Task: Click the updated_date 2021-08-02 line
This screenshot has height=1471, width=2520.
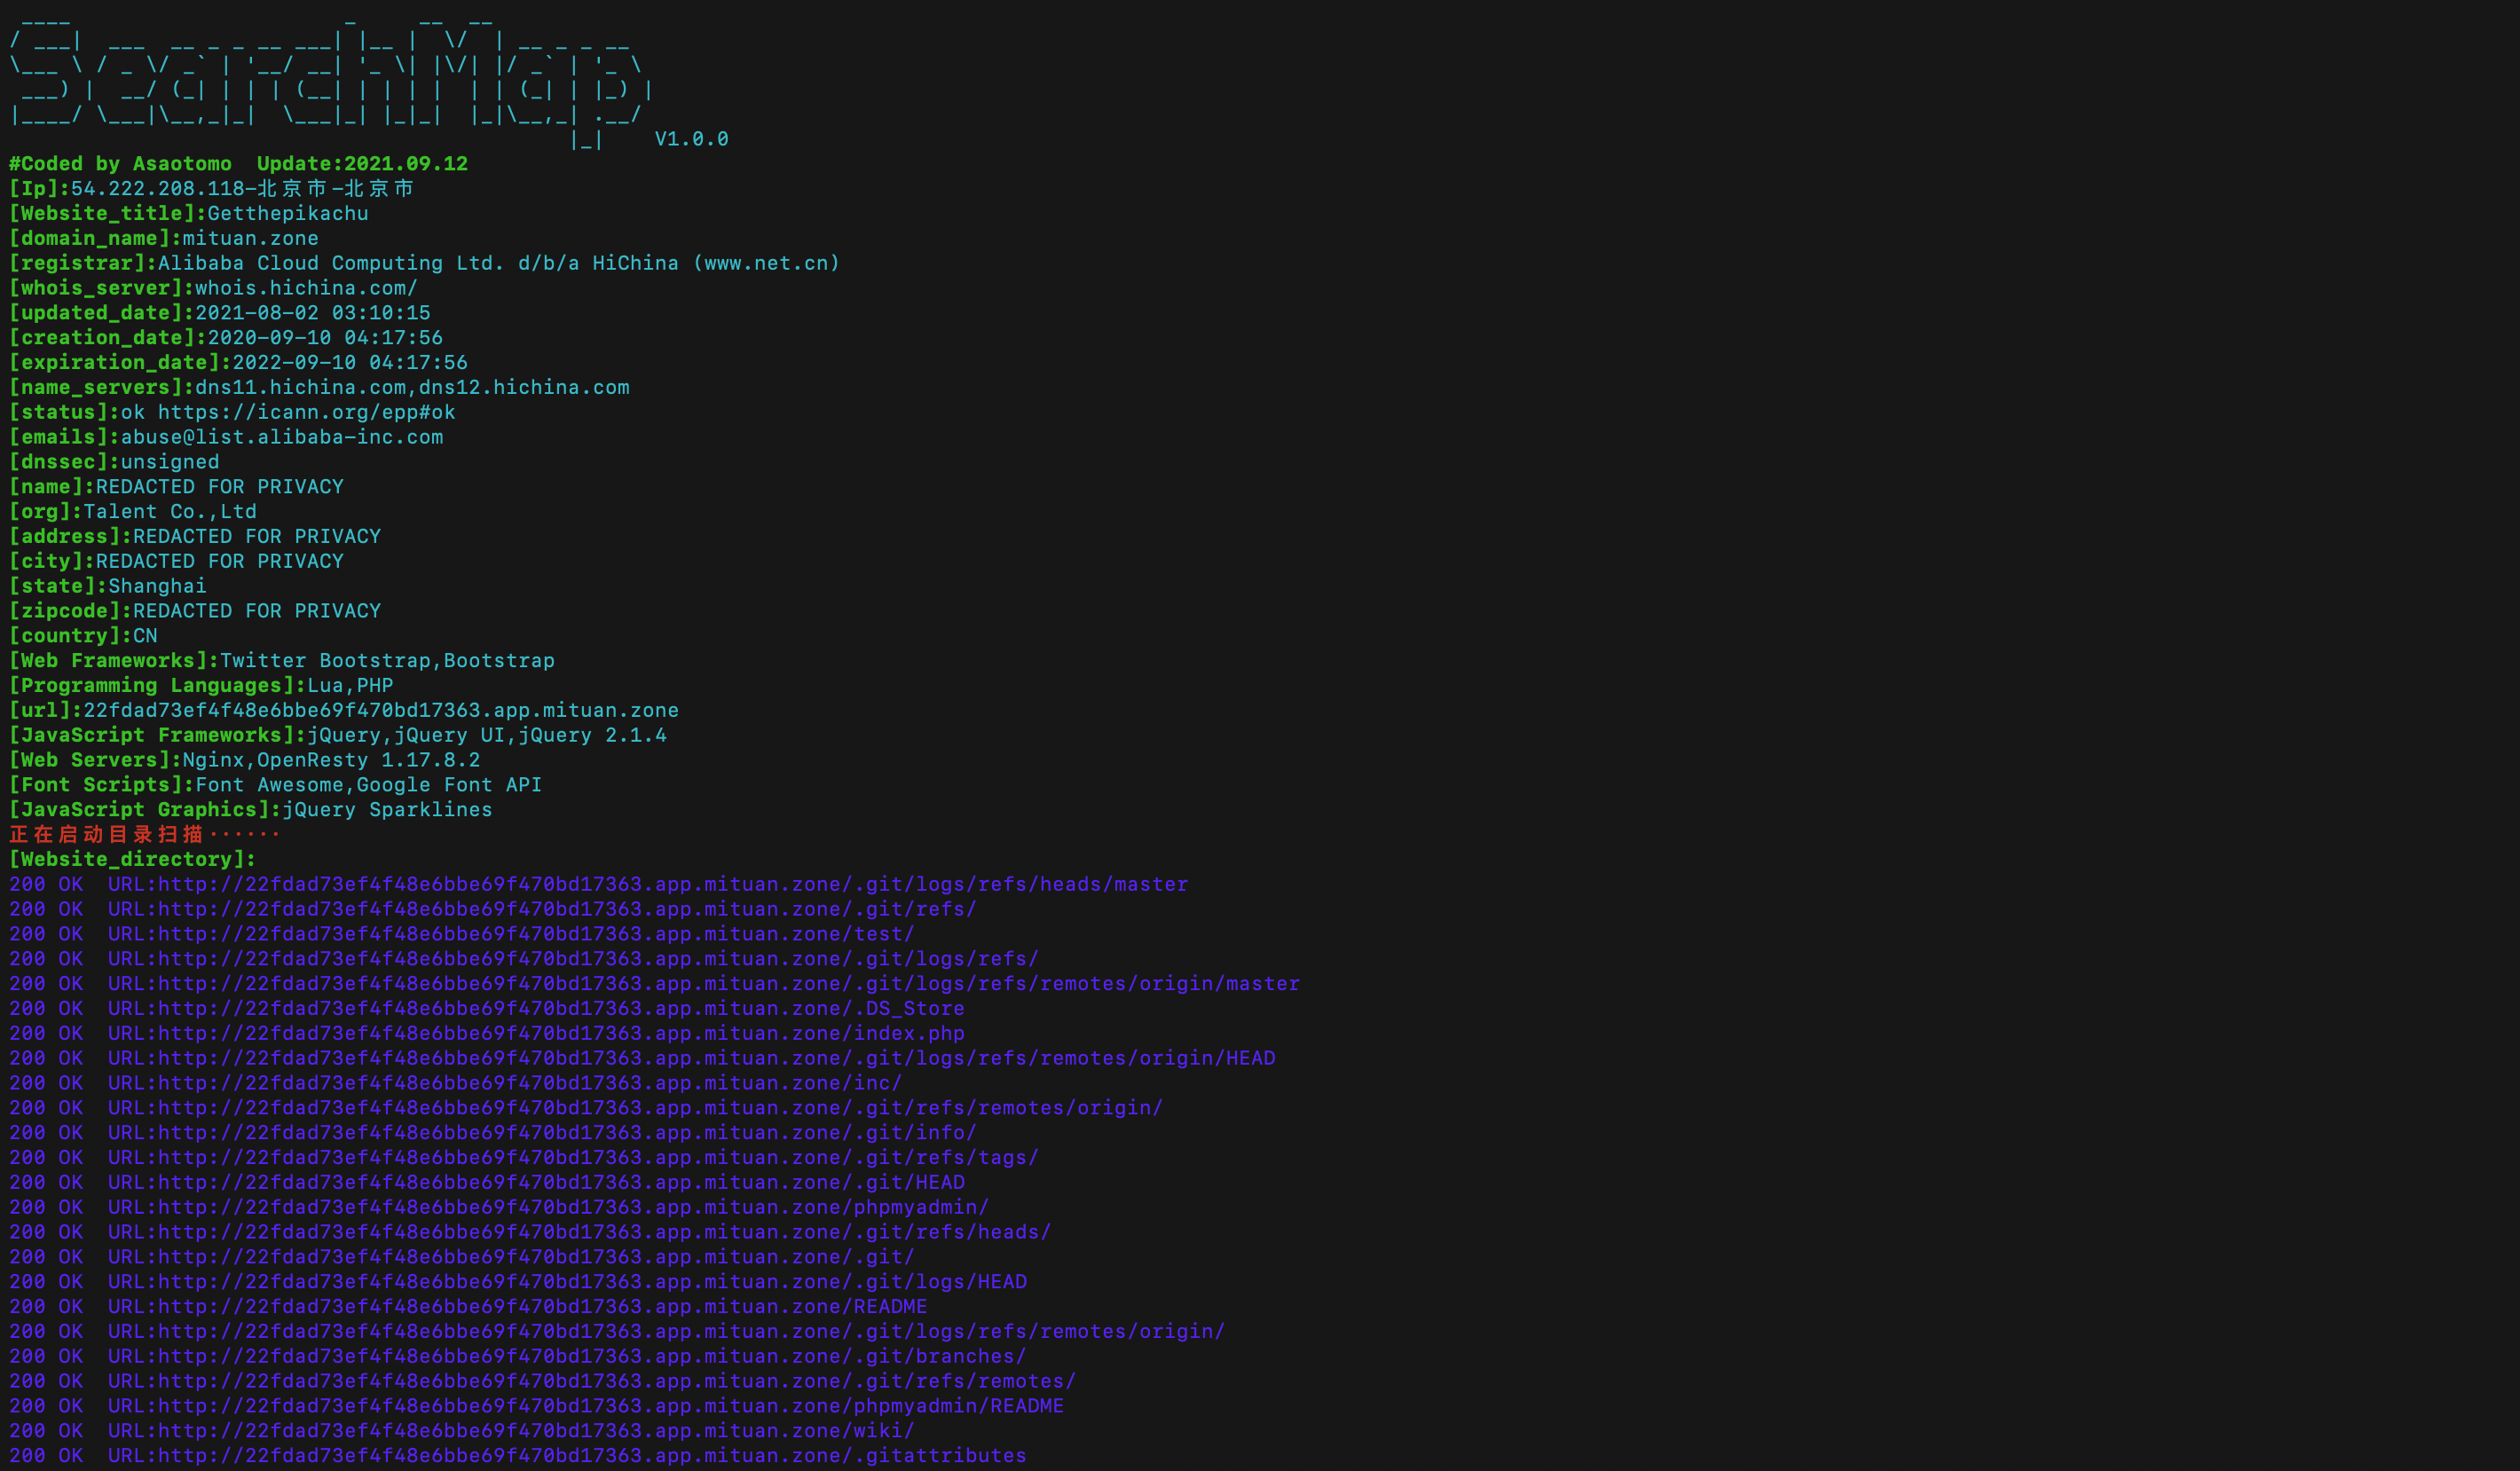Action: coord(219,313)
